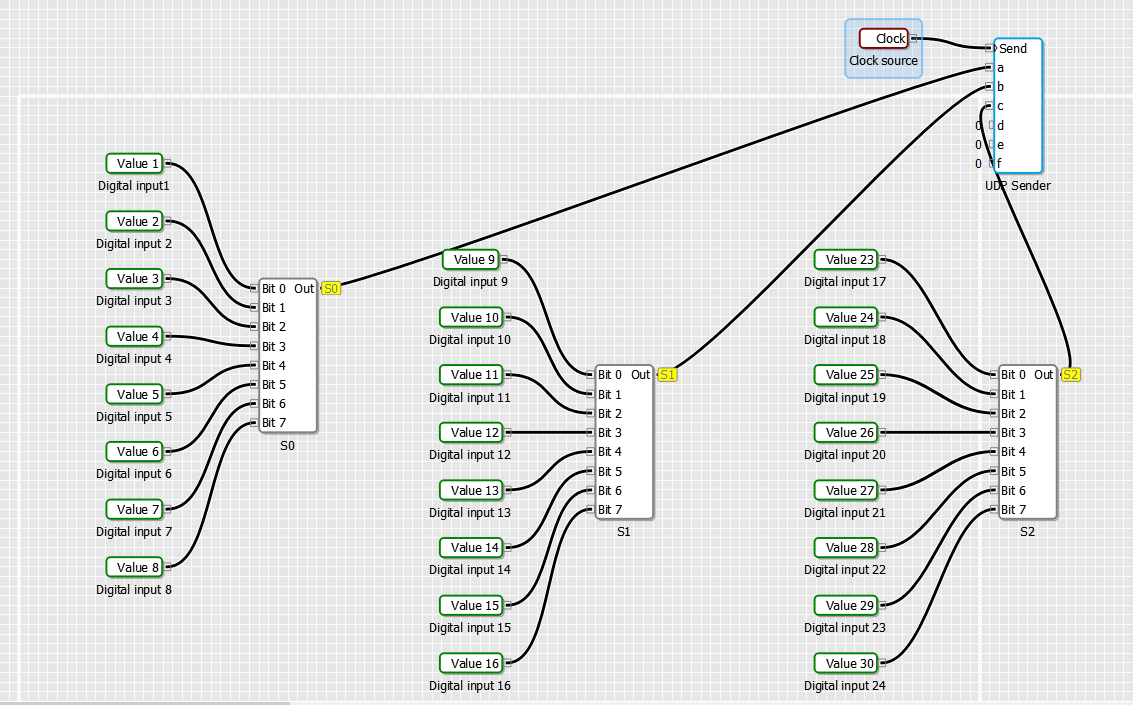Image resolution: width=1133 pixels, height=705 pixels.
Task: Select the Value 5 block
Action: coord(134,394)
